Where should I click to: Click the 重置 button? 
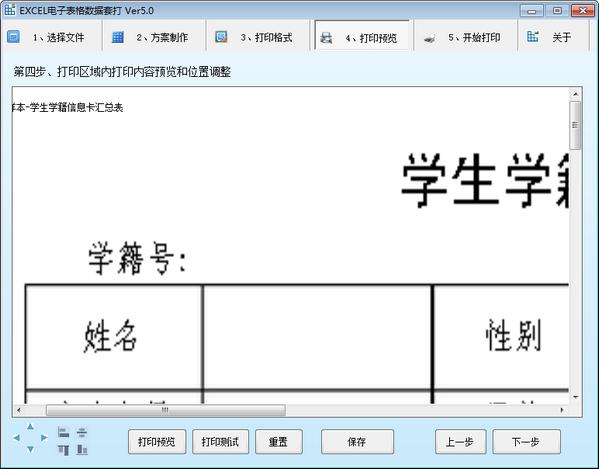(279, 442)
